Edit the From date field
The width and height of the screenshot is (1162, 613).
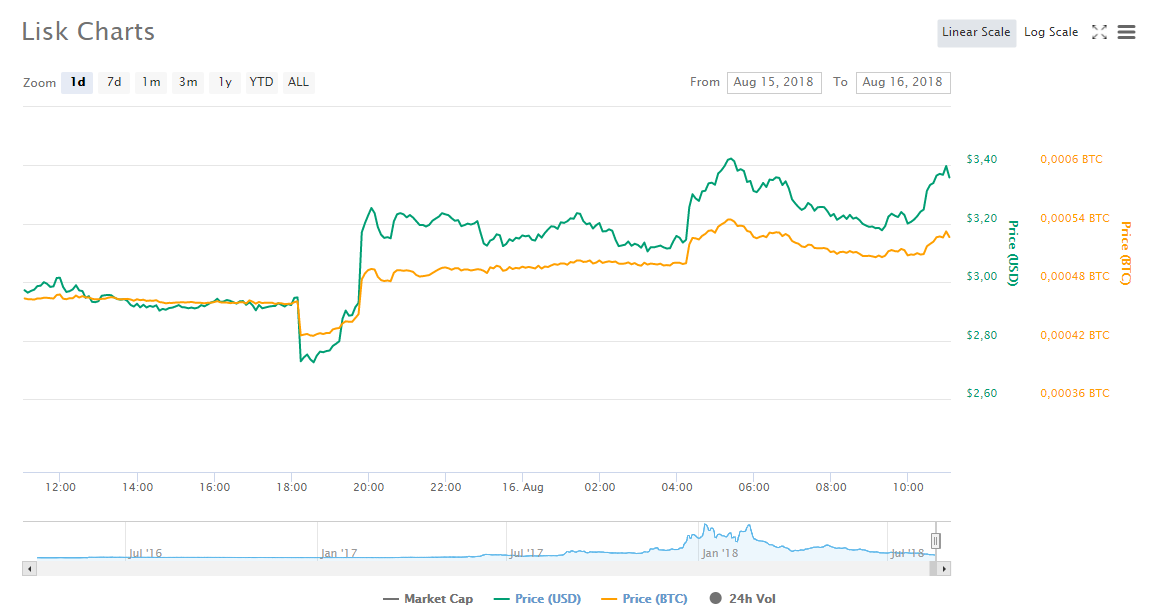pos(775,82)
